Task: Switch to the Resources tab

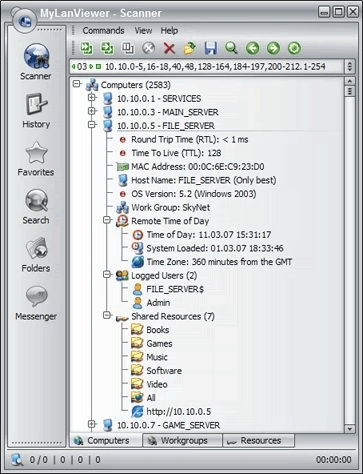Action: point(259,441)
